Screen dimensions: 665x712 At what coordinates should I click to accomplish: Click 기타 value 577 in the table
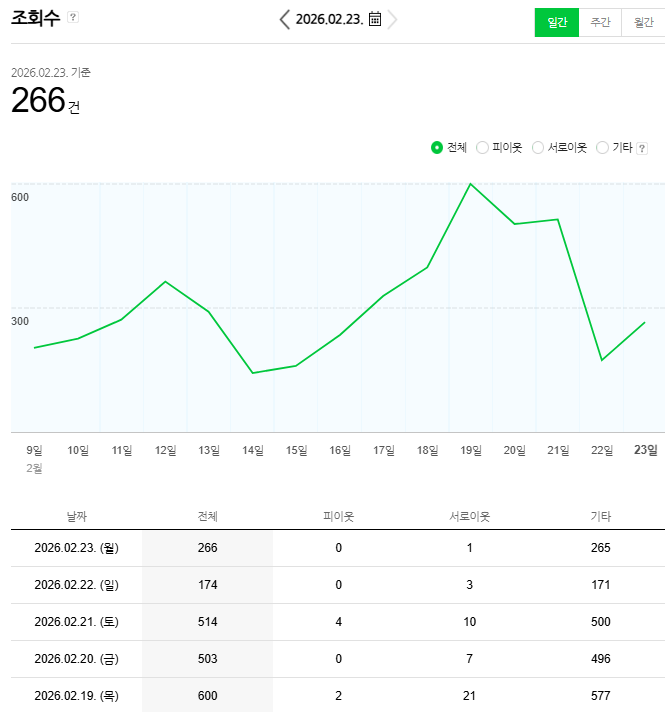pyautogui.click(x=600, y=696)
